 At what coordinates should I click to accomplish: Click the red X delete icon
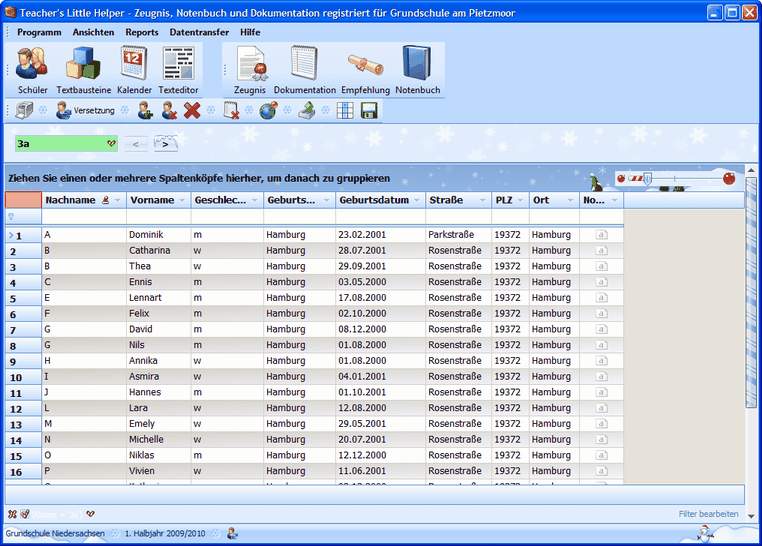[192, 111]
